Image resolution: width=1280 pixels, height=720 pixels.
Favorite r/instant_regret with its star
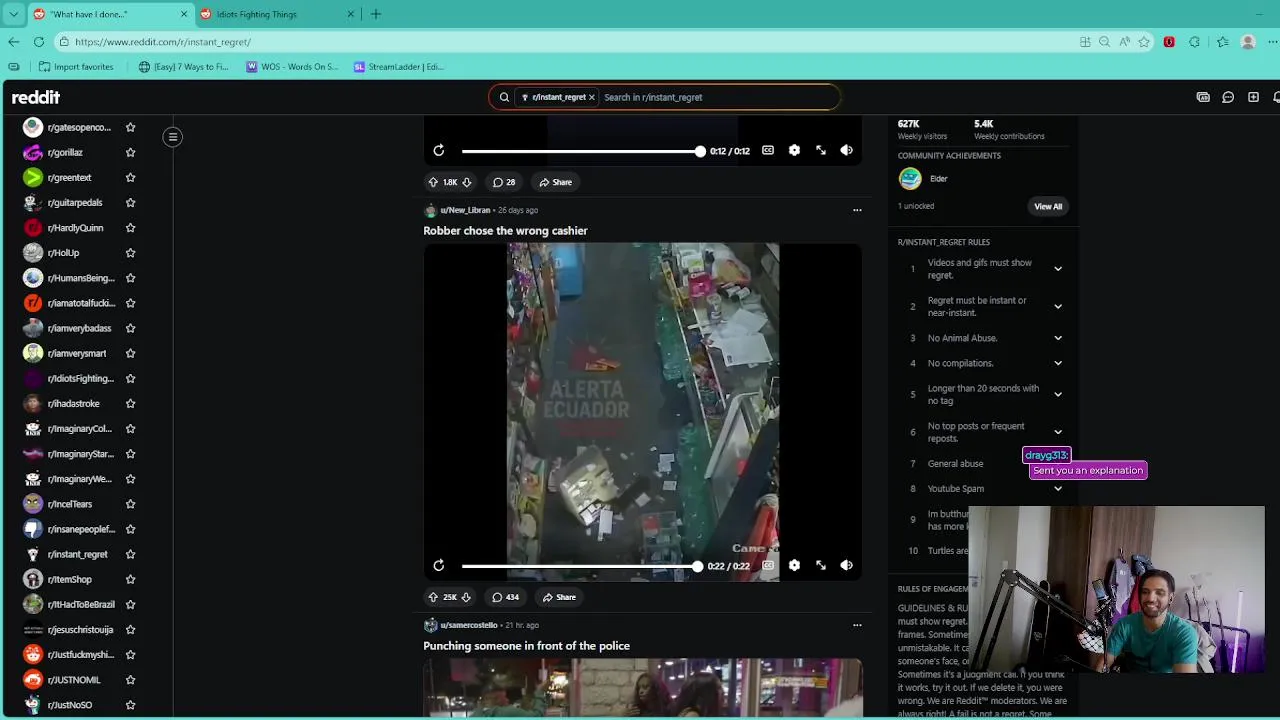tap(130, 554)
